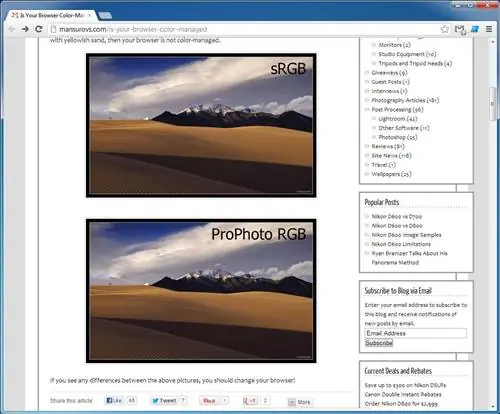
Task: Open the Interviews category link
Action: pyautogui.click(x=389, y=91)
